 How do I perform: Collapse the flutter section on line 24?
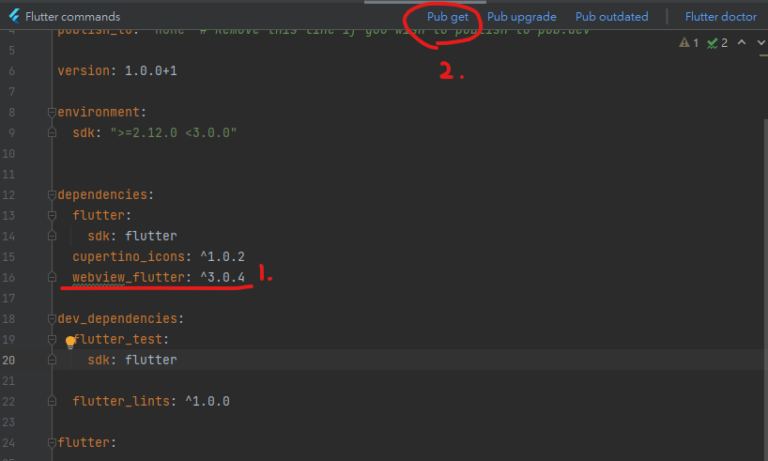coord(51,442)
